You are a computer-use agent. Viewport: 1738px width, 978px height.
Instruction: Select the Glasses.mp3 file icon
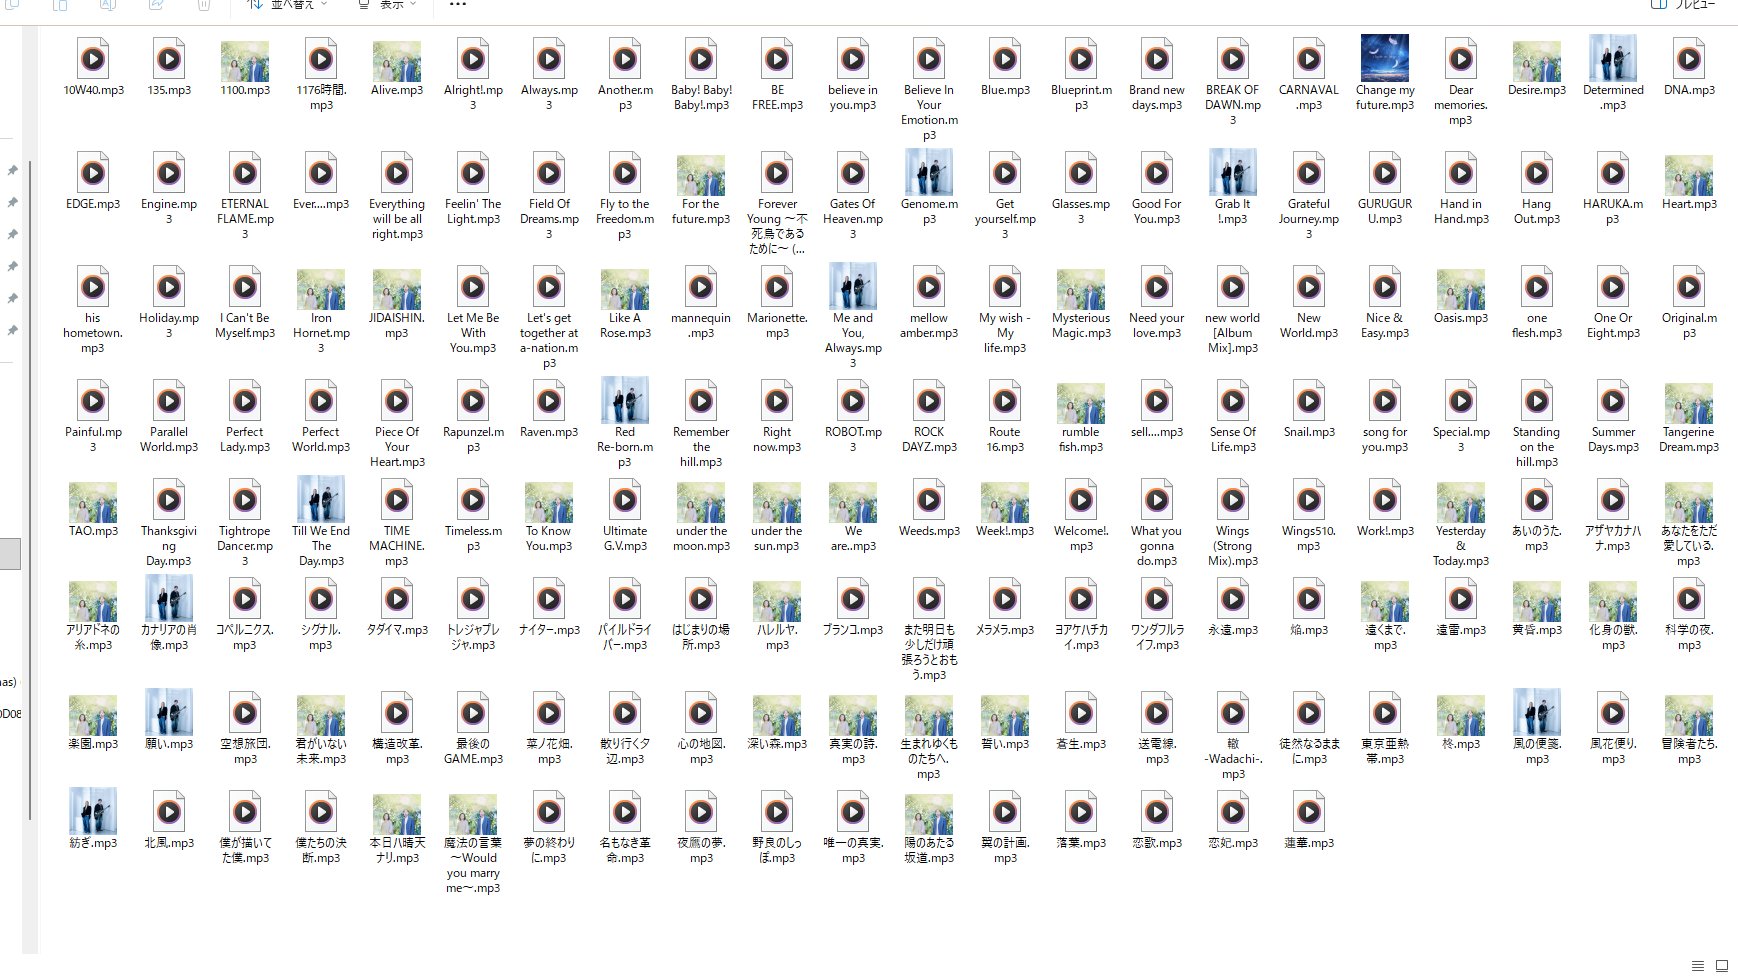click(1081, 173)
